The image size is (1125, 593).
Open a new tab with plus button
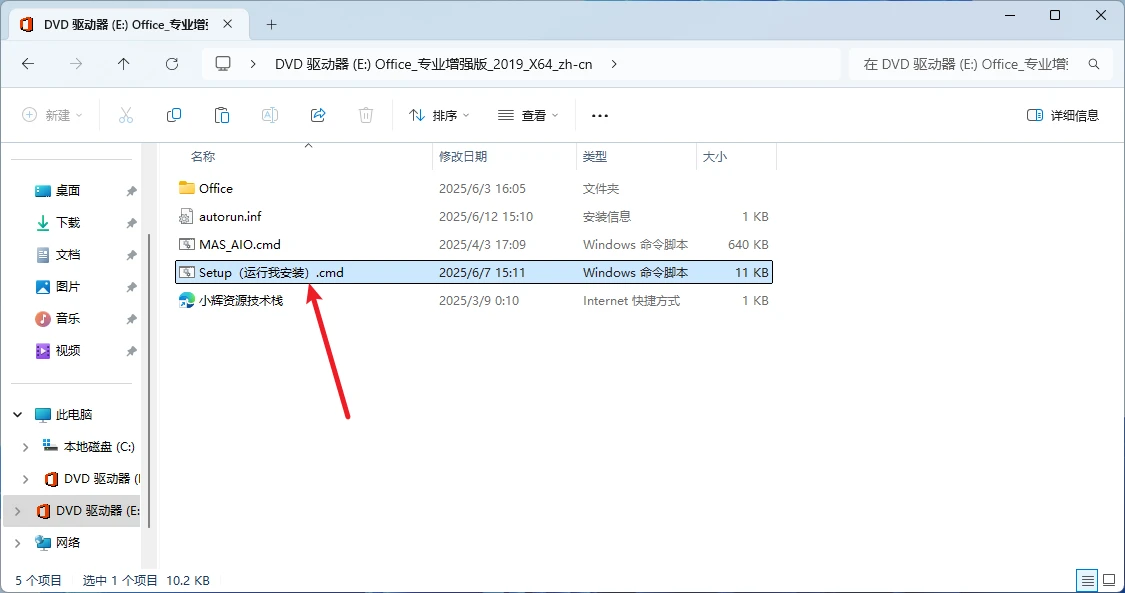271,24
